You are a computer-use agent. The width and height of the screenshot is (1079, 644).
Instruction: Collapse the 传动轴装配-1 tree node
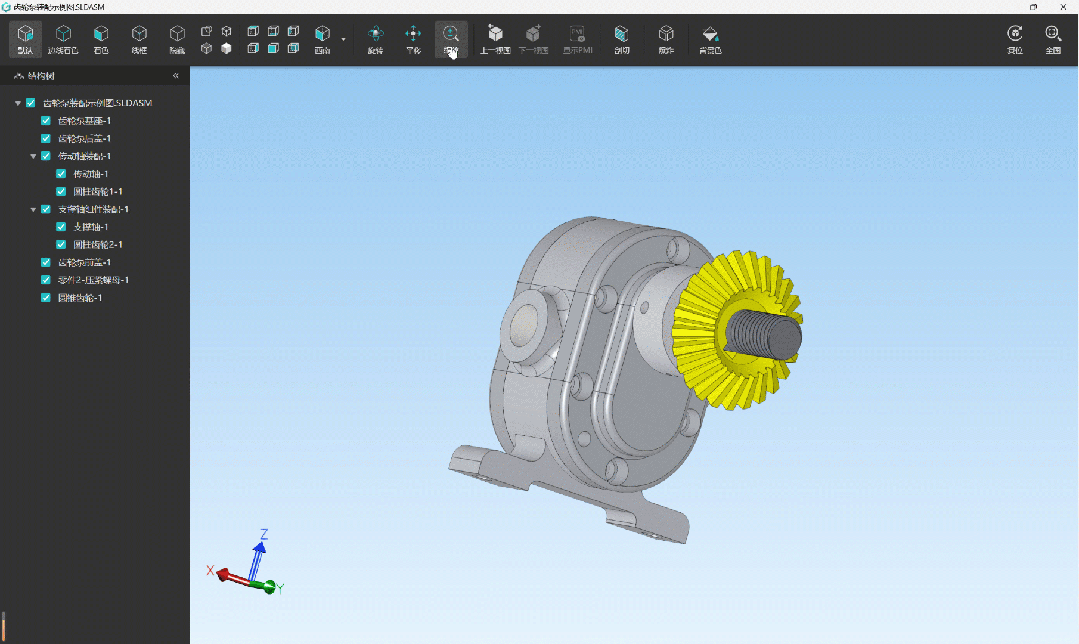(33, 156)
